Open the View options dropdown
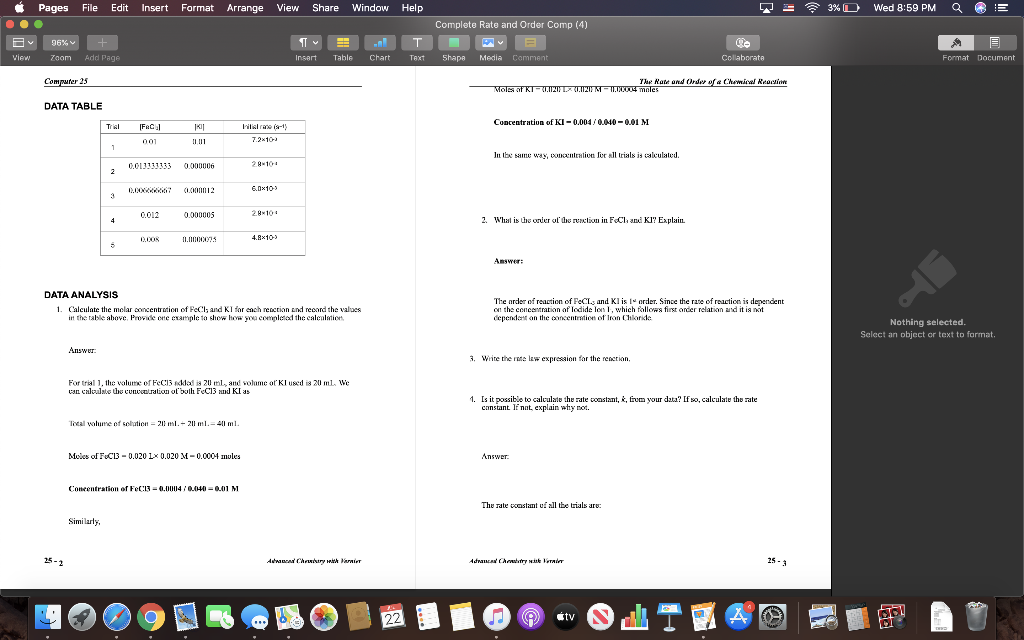Screen dimensions: 1024x640 point(20,42)
